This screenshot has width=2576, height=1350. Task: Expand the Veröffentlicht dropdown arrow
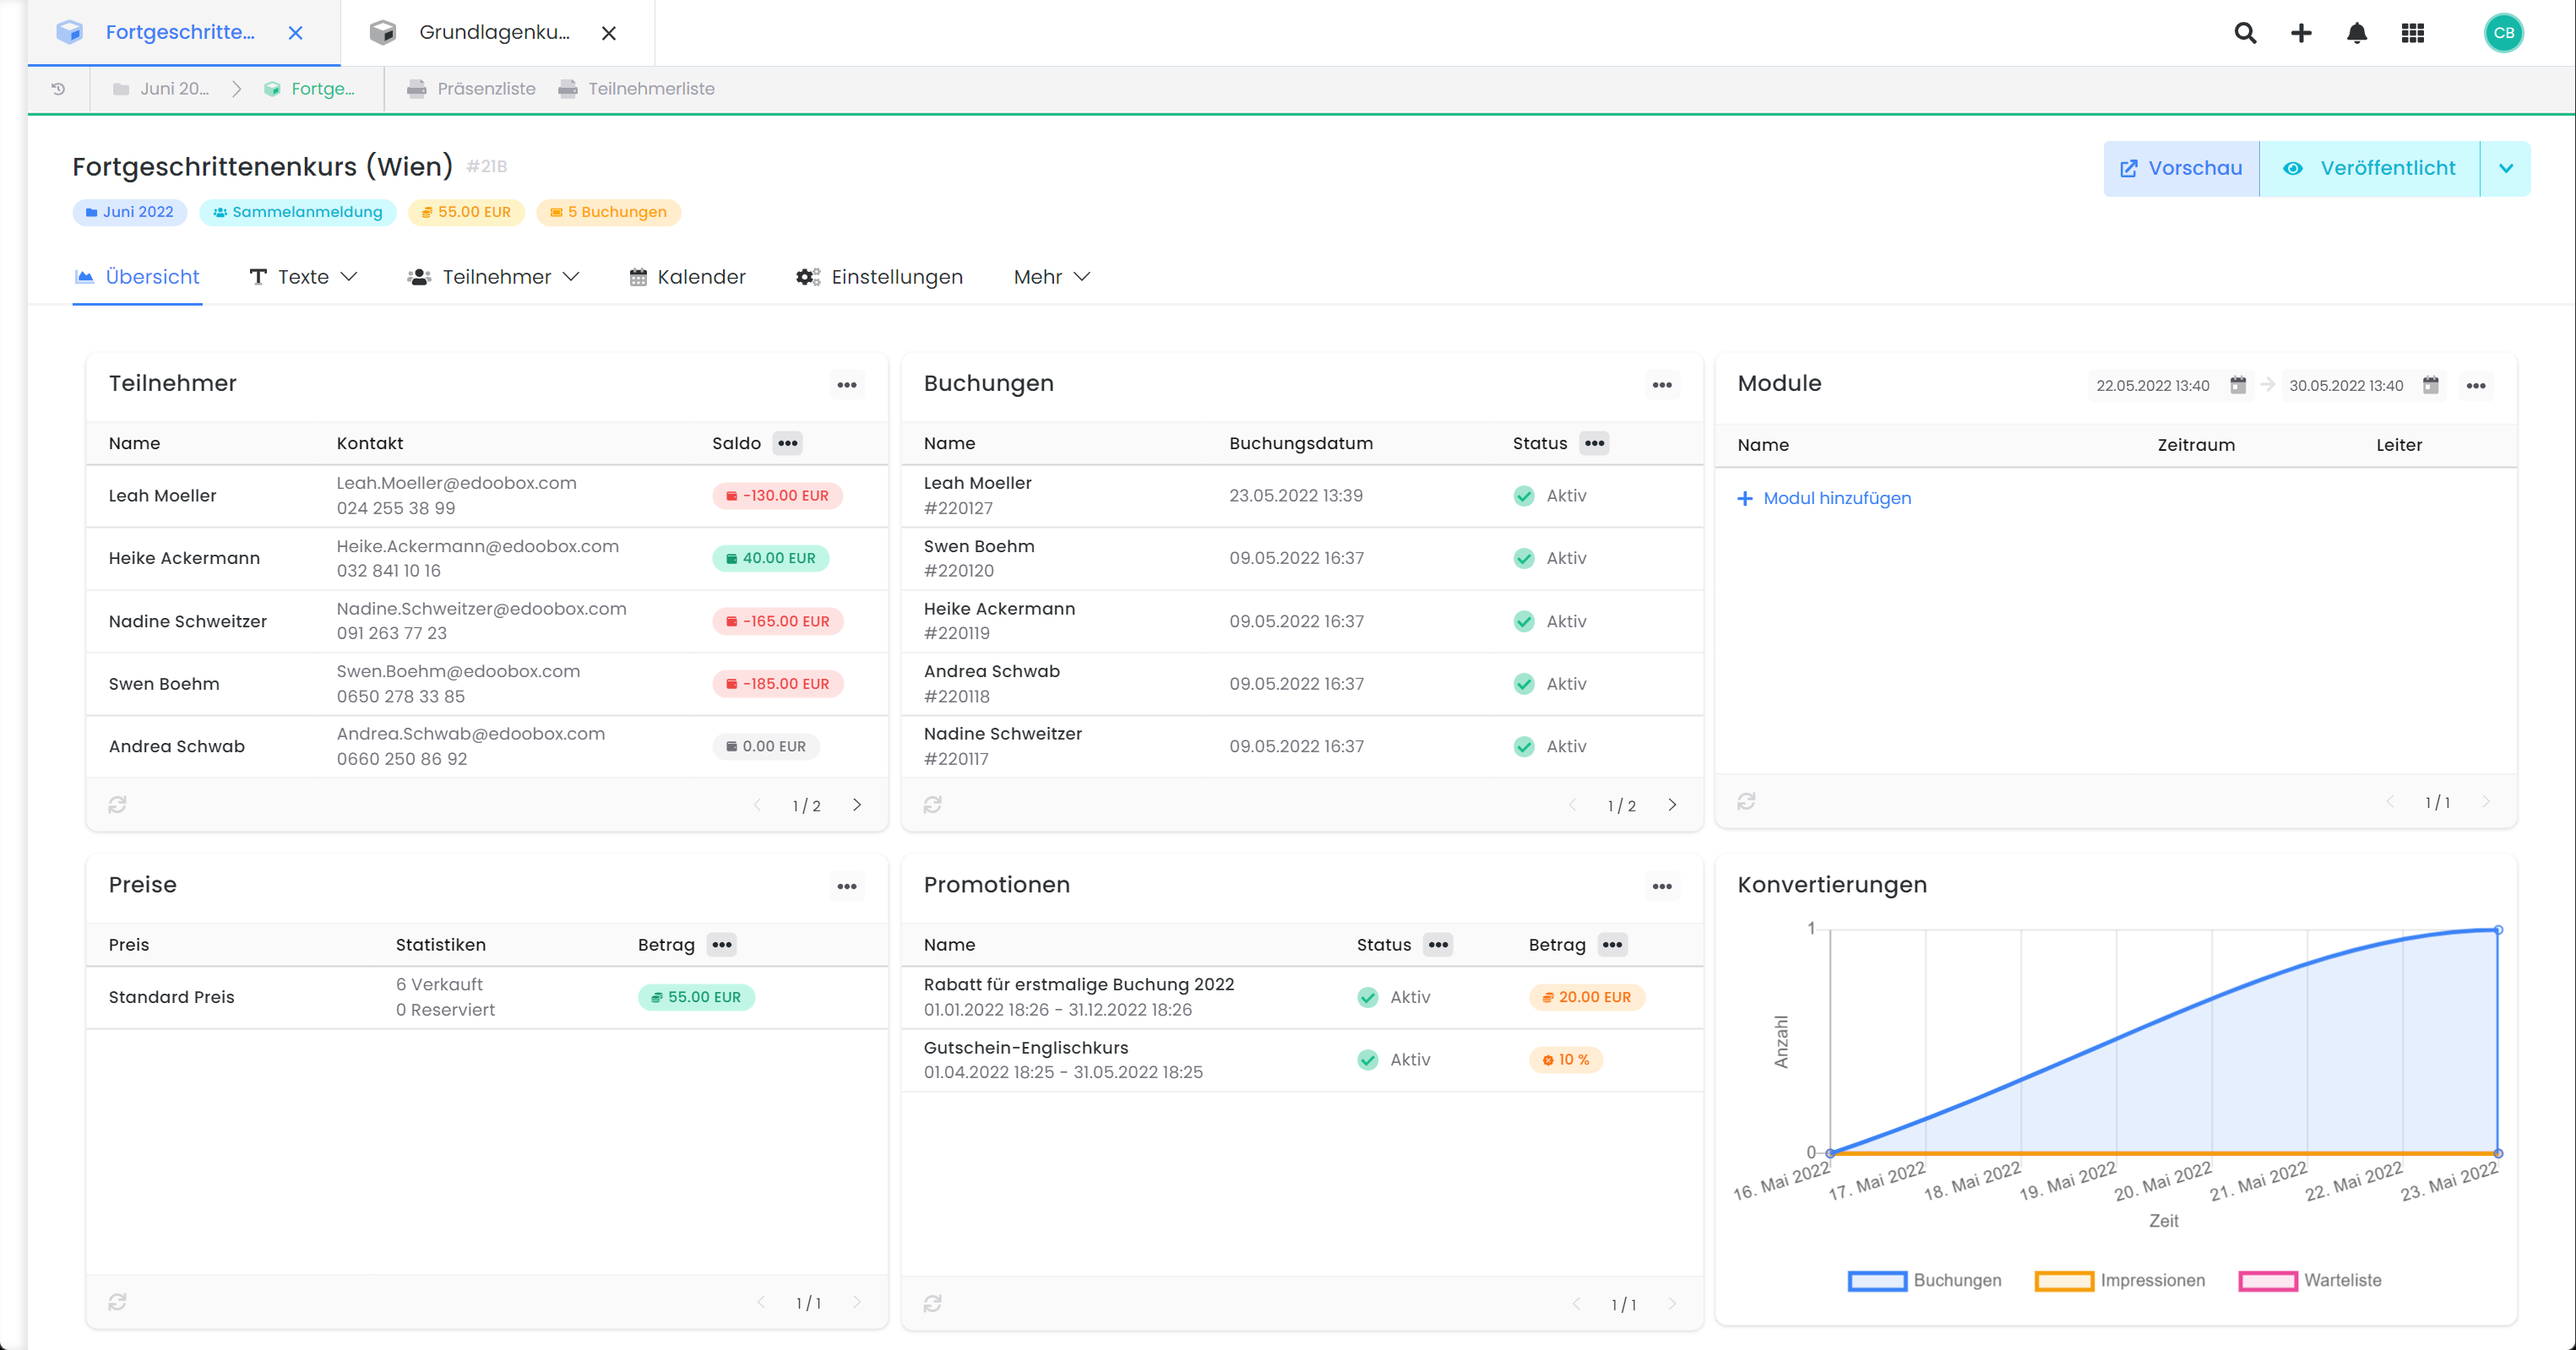(x=2506, y=168)
